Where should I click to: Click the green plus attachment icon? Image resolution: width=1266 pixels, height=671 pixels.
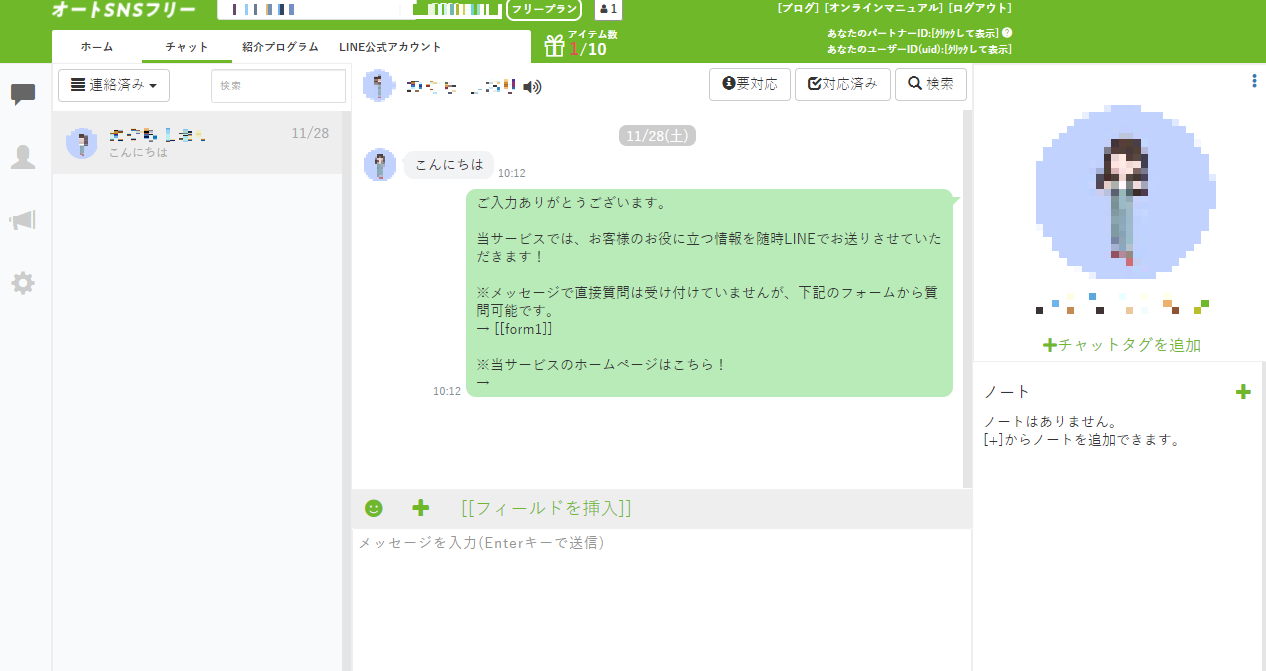click(421, 508)
